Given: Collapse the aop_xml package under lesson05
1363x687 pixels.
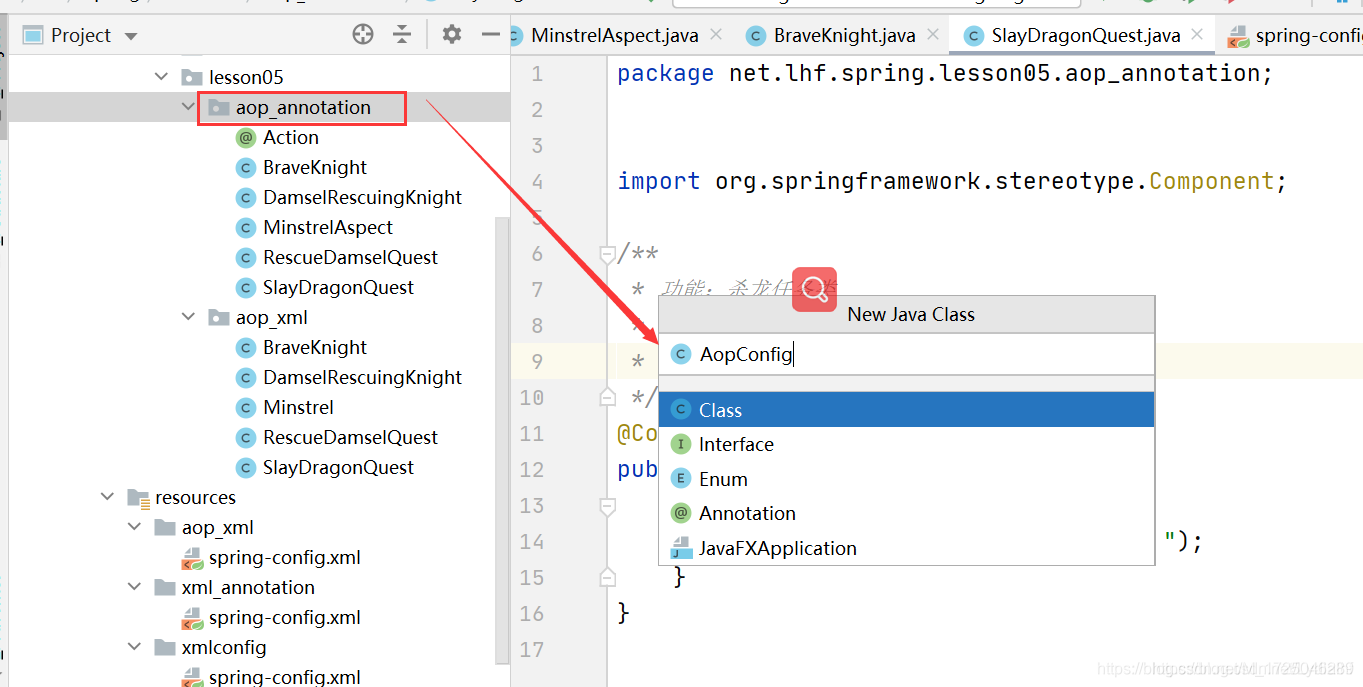Looking at the screenshot, I should [189, 317].
